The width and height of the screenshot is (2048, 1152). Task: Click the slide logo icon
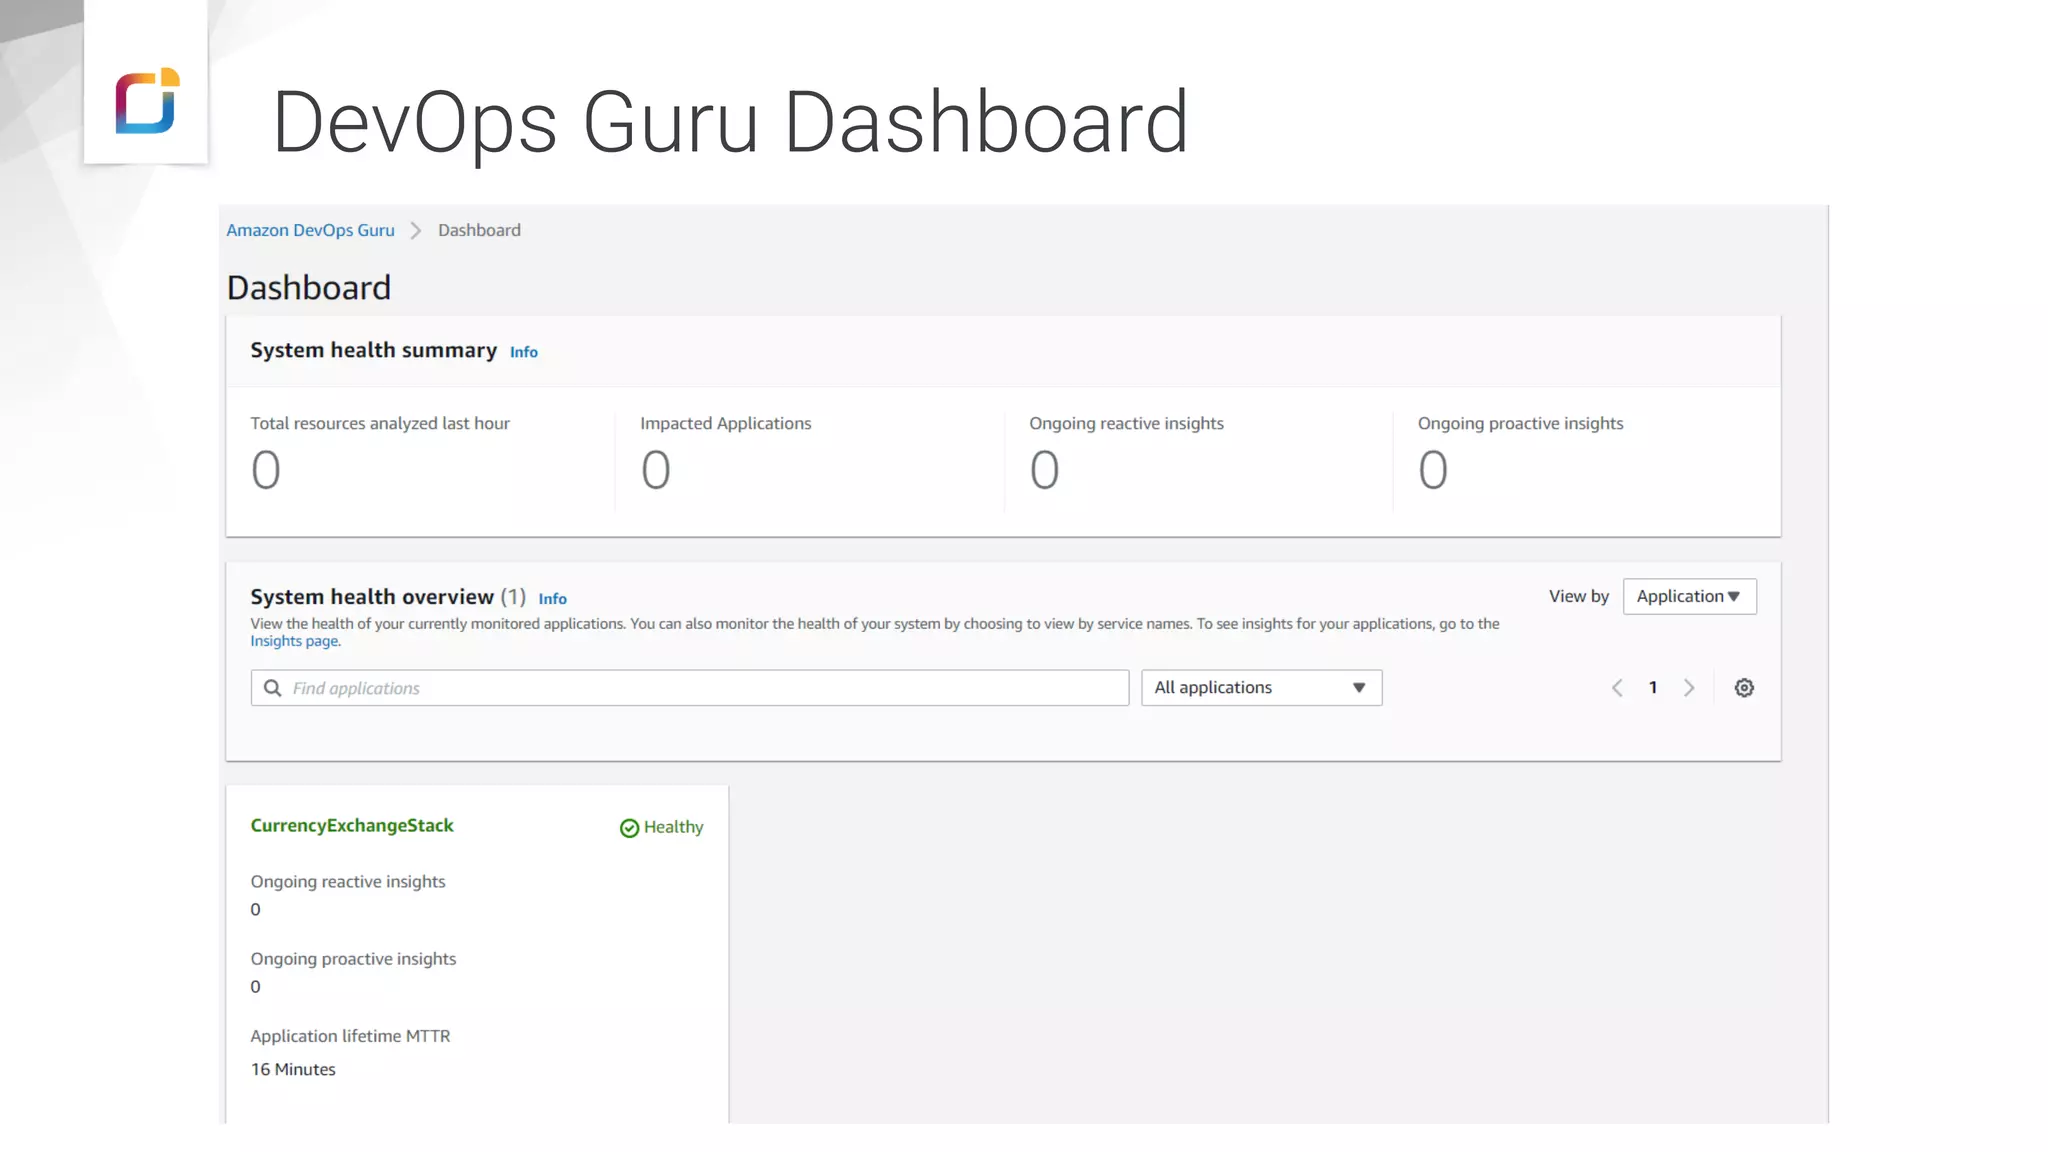147,100
